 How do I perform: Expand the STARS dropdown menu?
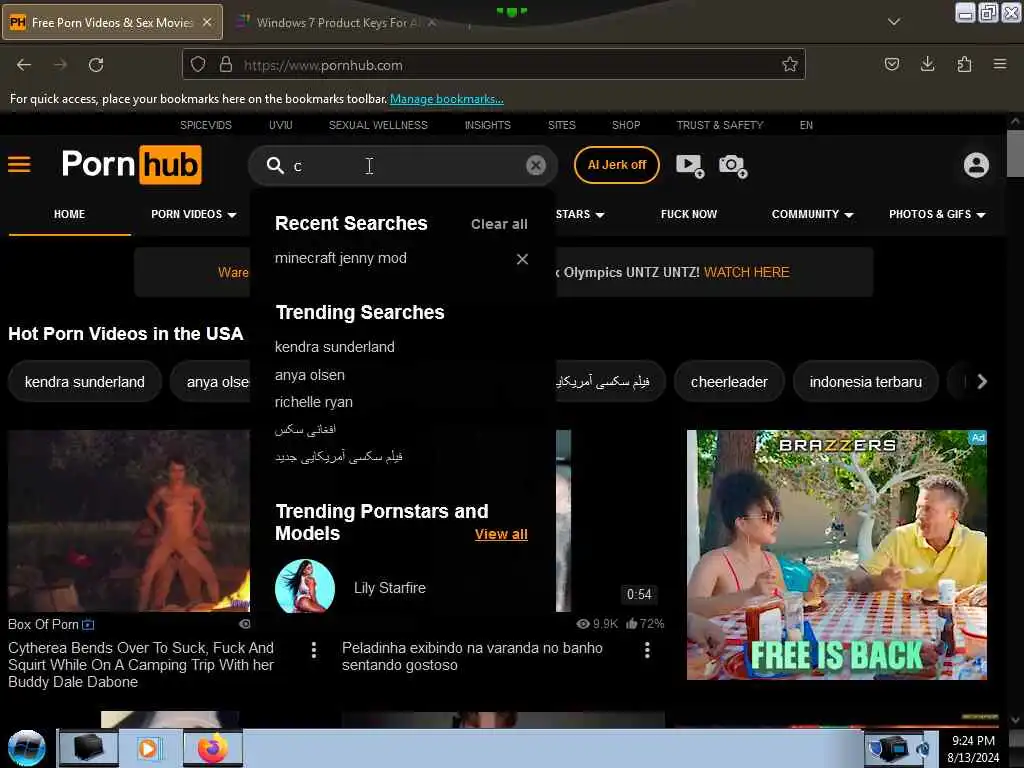point(580,214)
